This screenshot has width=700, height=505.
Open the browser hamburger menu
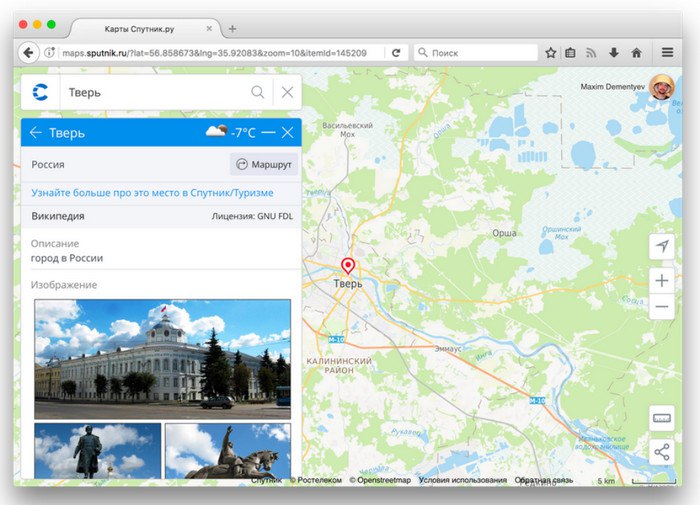point(667,53)
